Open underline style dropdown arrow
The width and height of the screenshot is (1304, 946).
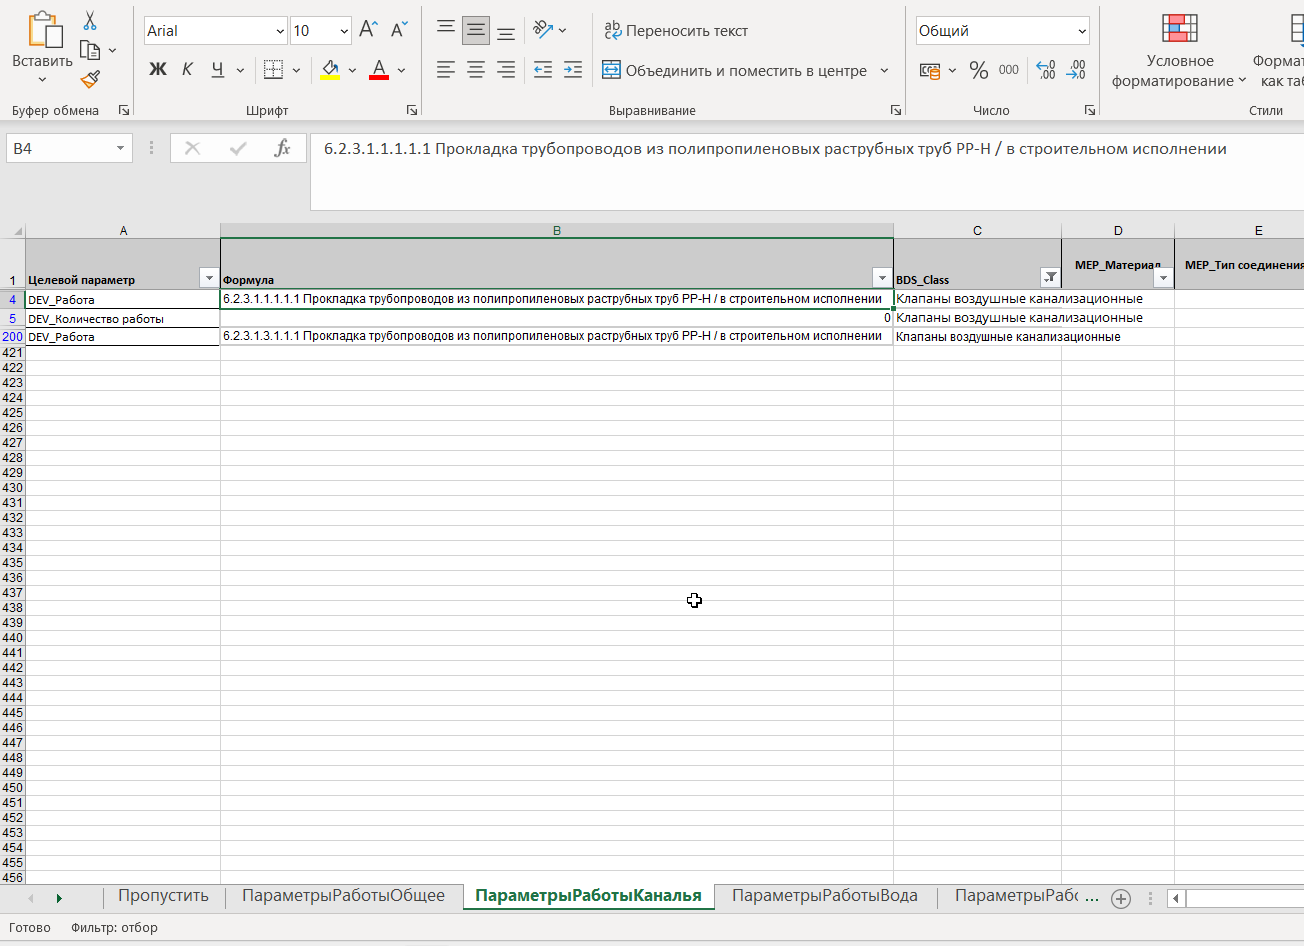[x=240, y=70]
